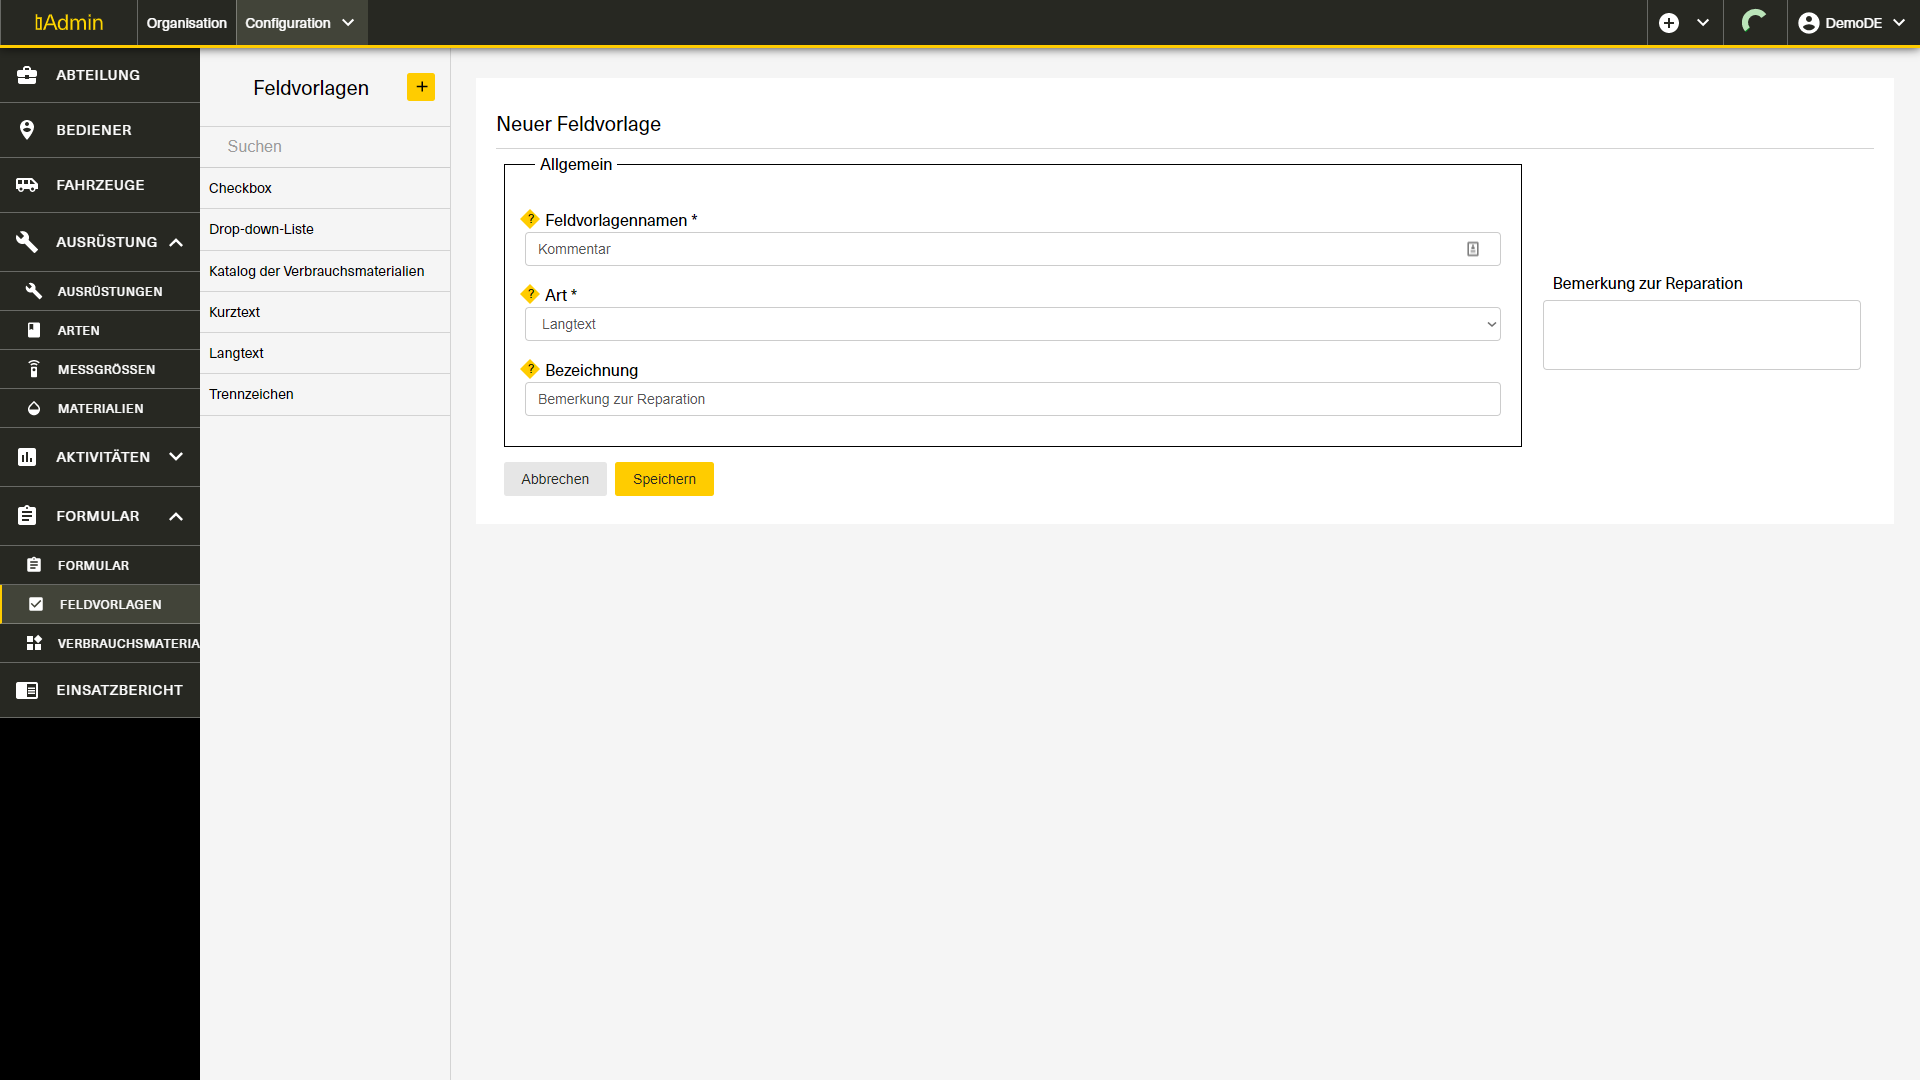Select Drop-down-Liste template in list
This screenshot has width=1920, height=1080.
(x=325, y=229)
